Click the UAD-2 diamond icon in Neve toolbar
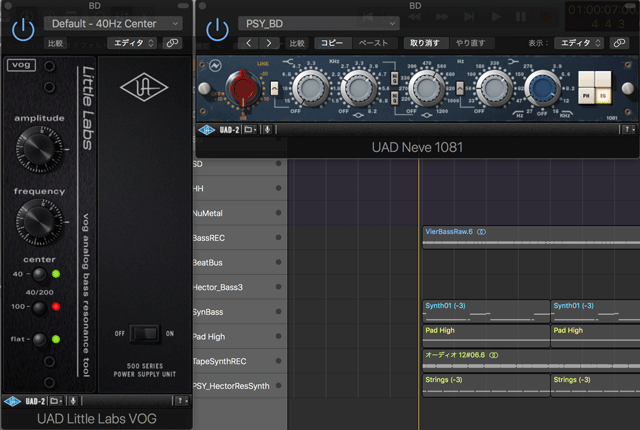 click(x=207, y=130)
